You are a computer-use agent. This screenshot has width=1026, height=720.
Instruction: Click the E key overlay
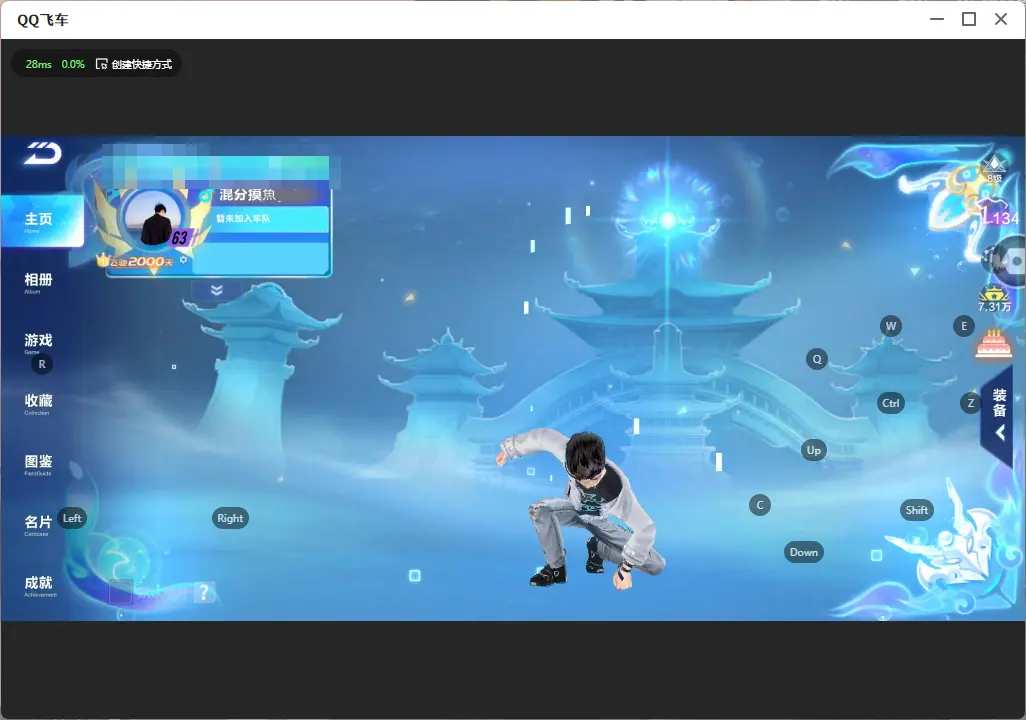(x=964, y=326)
